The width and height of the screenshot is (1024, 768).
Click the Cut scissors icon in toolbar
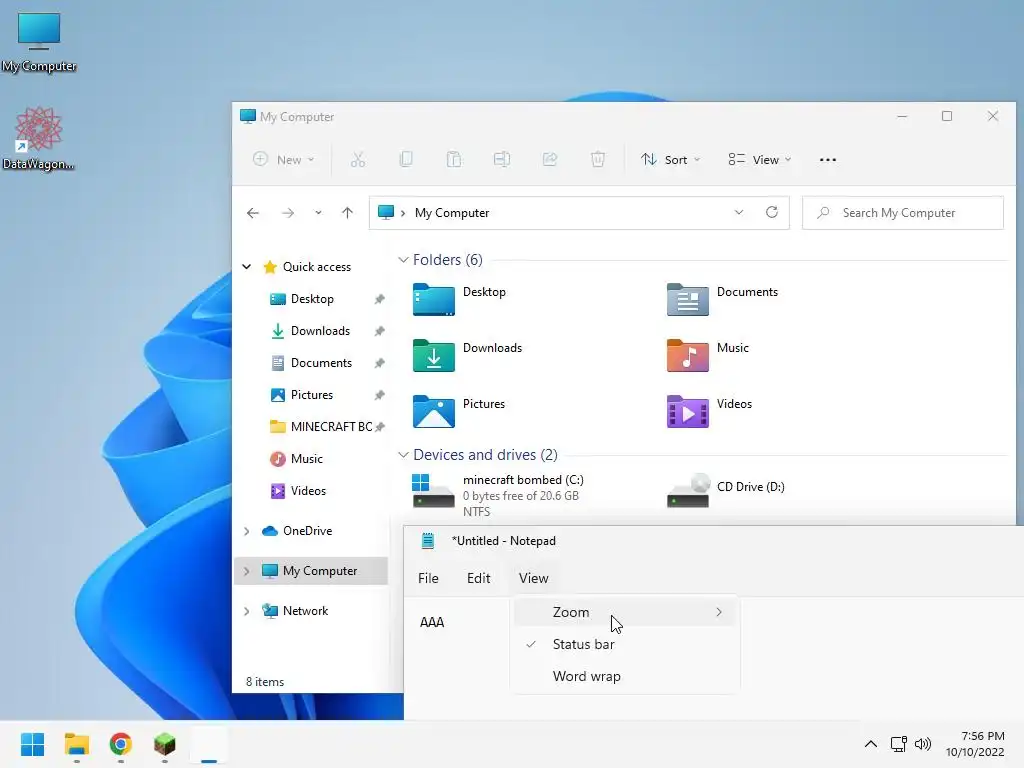pyautogui.click(x=358, y=159)
